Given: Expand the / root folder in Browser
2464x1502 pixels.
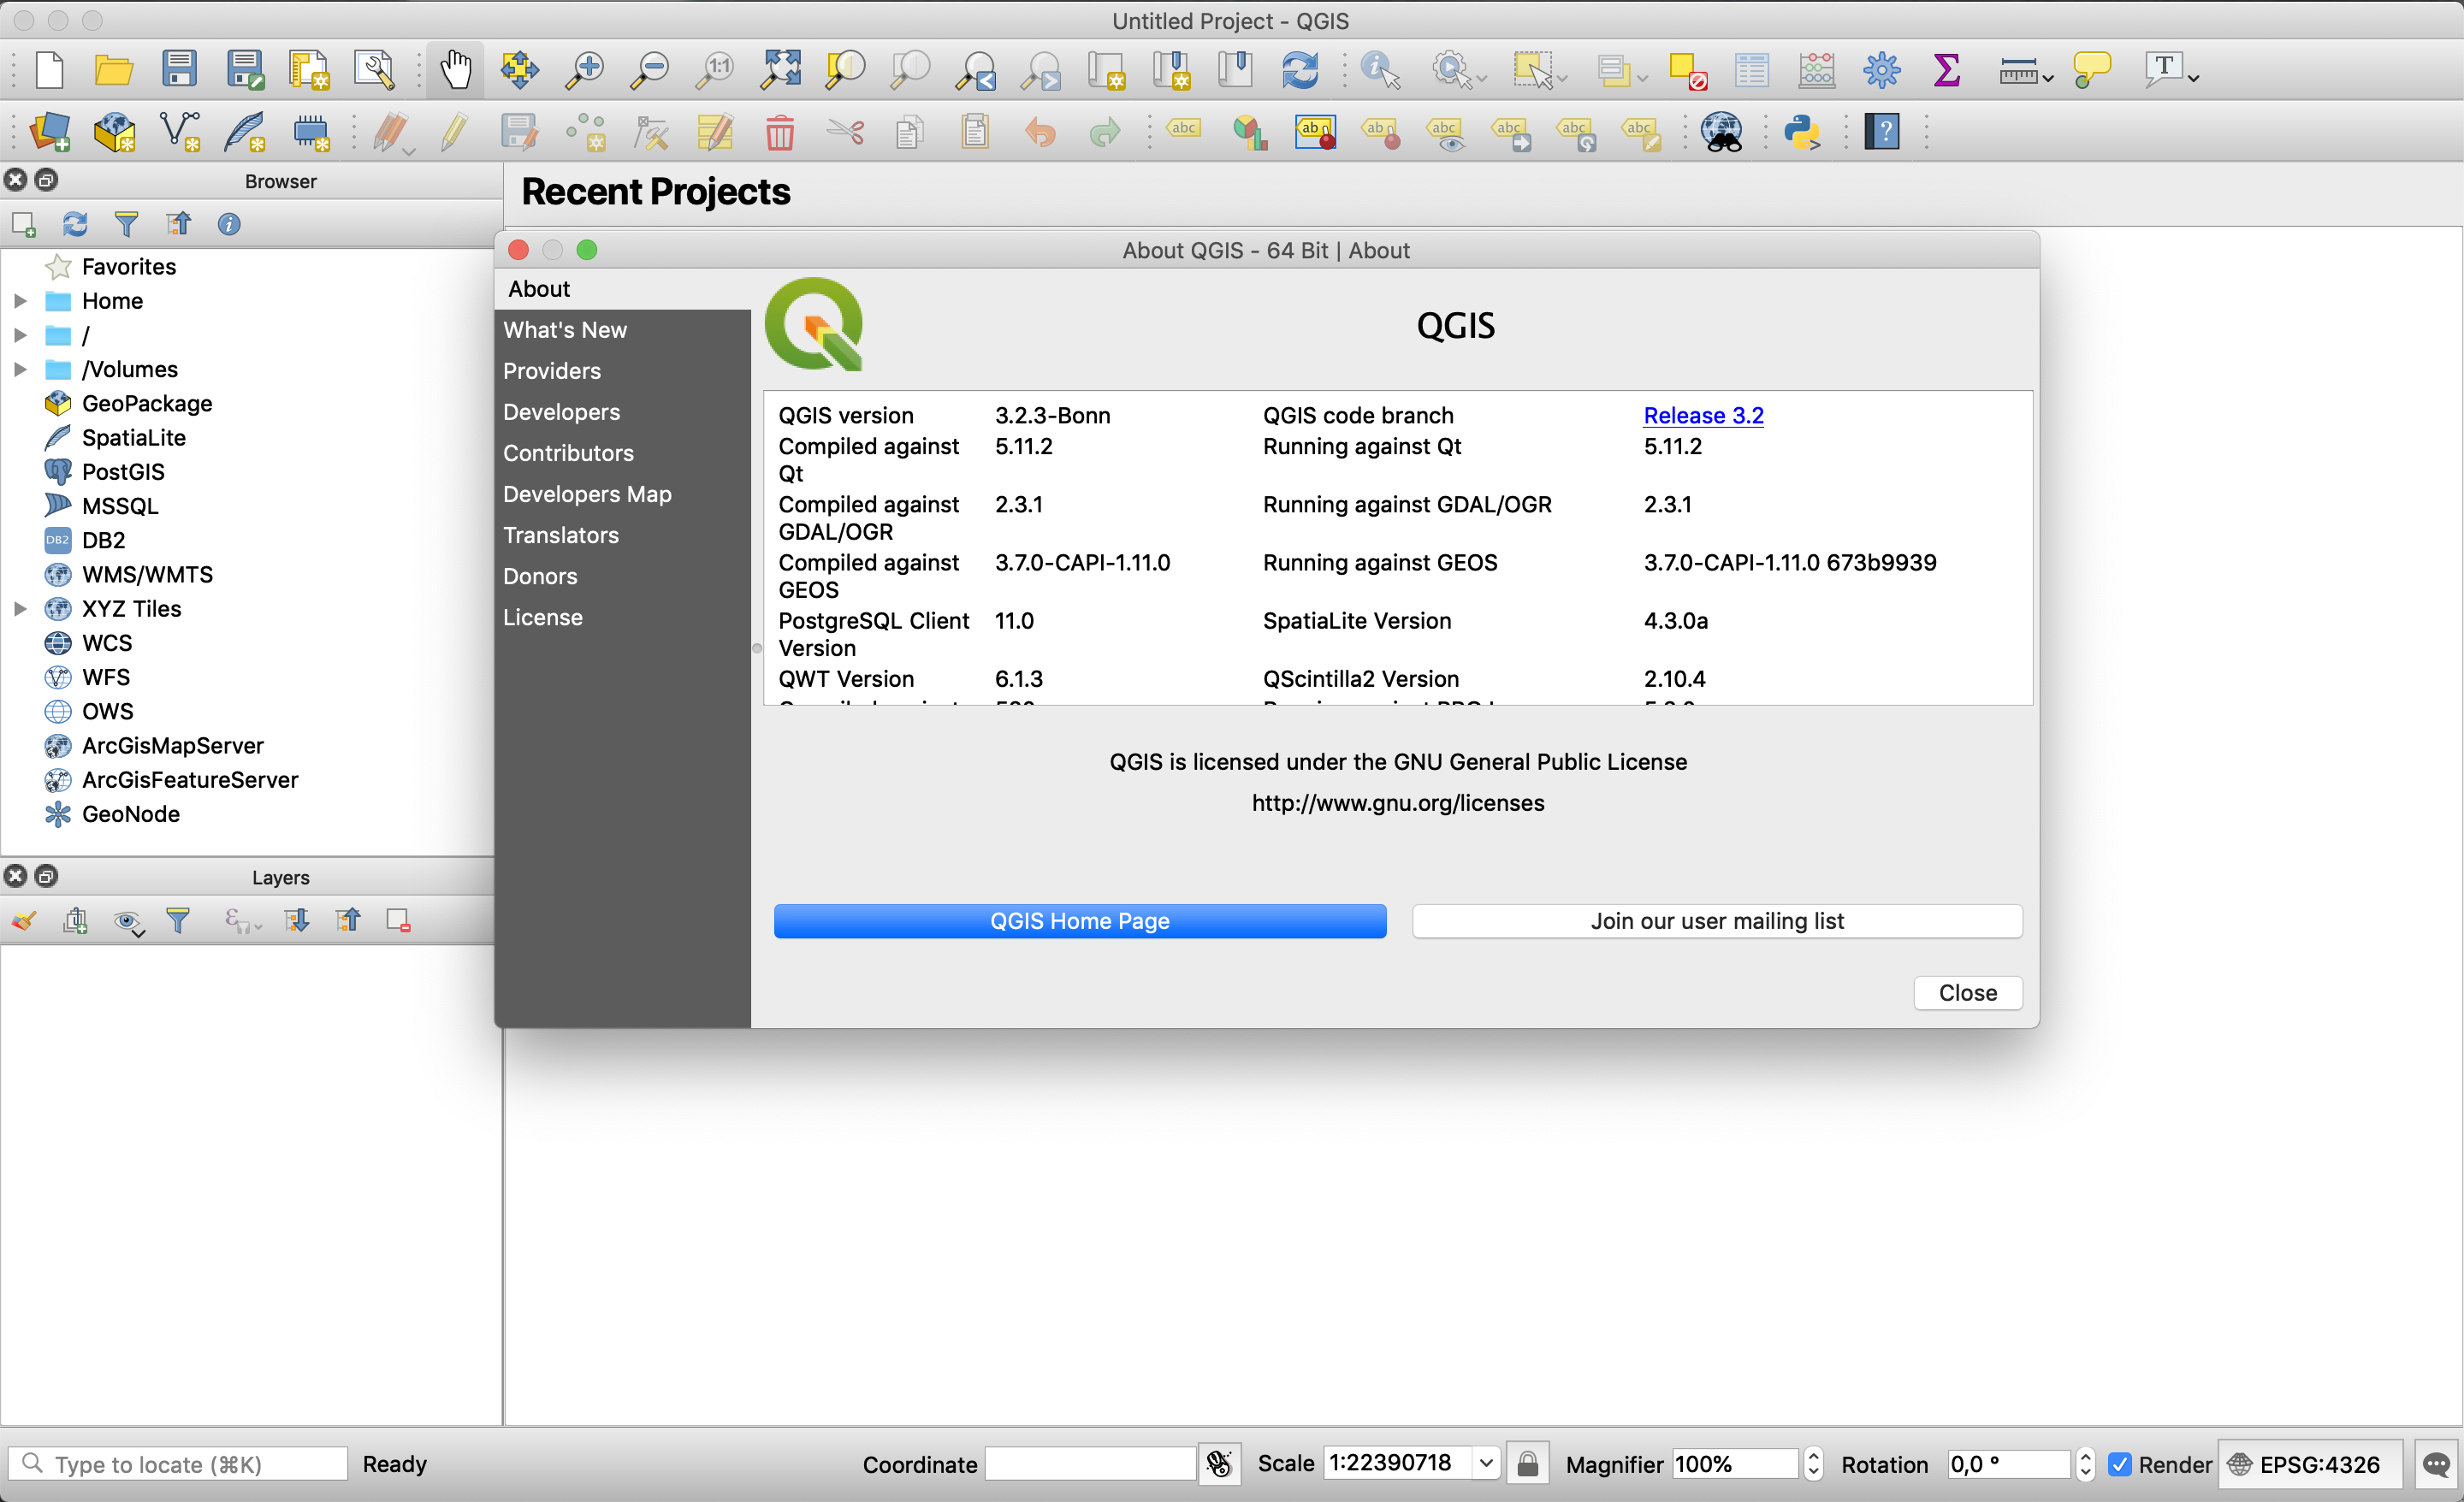Looking at the screenshot, I should coord(20,335).
